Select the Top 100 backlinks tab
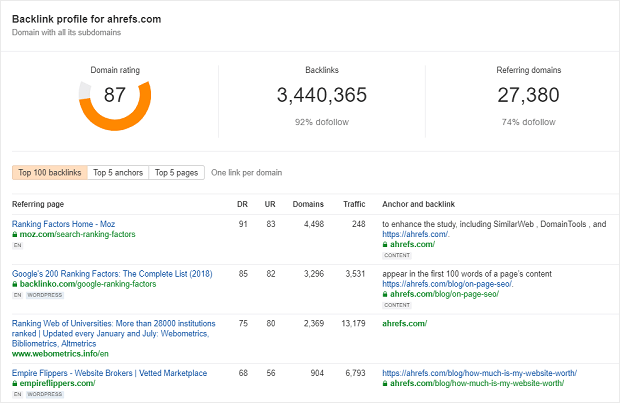 pos(50,173)
